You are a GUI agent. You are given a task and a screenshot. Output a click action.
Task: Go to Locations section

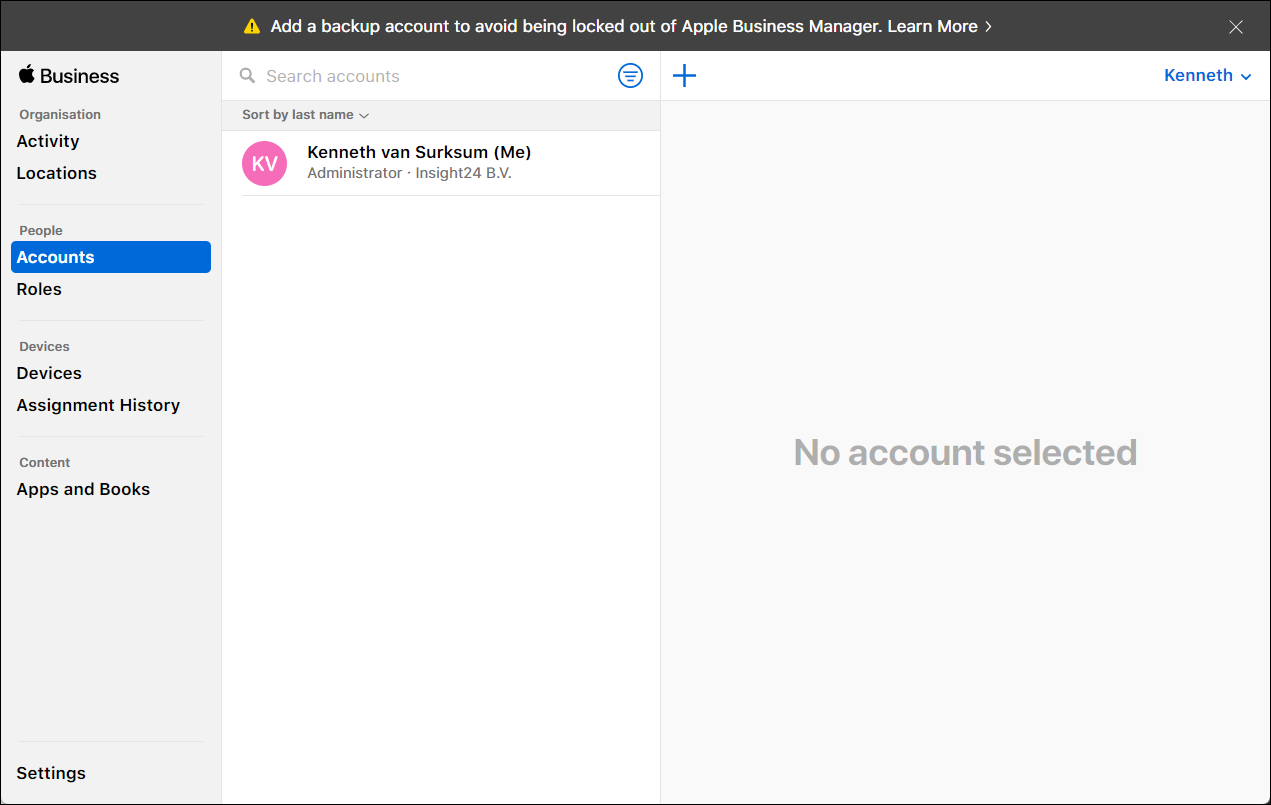click(x=57, y=173)
